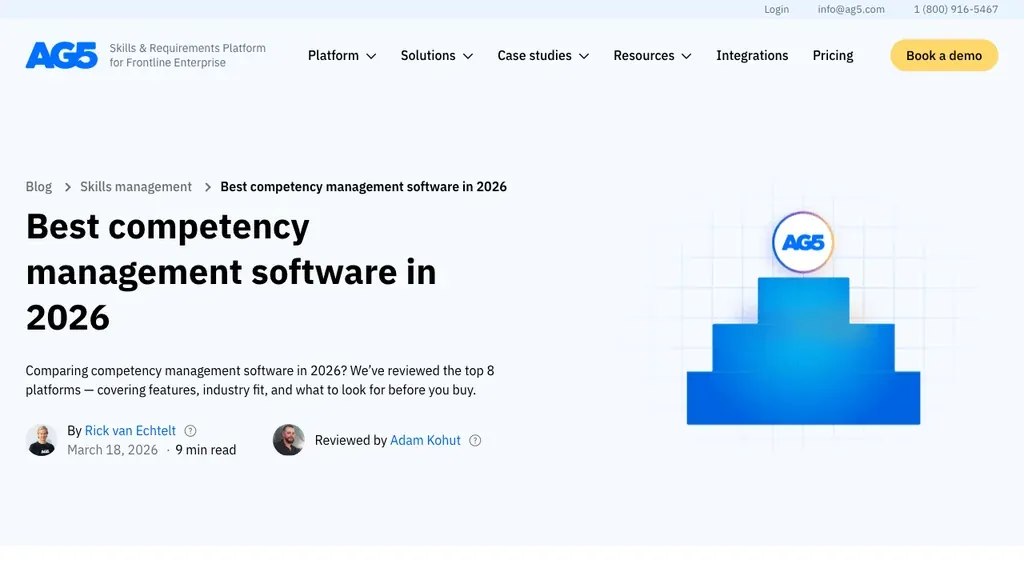1024x576 pixels.
Task: Go to Blog breadcrumb
Action: (39, 187)
